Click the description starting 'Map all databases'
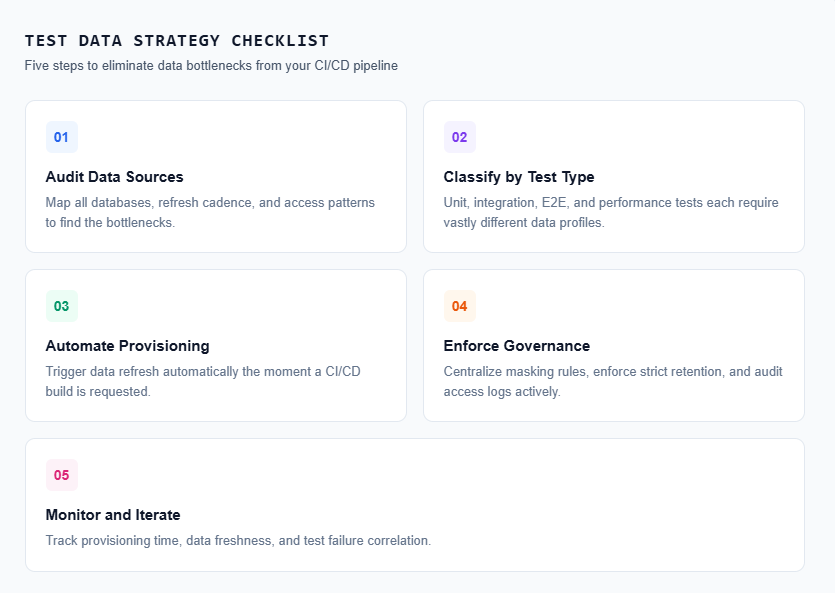The image size is (835, 593). click(210, 212)
